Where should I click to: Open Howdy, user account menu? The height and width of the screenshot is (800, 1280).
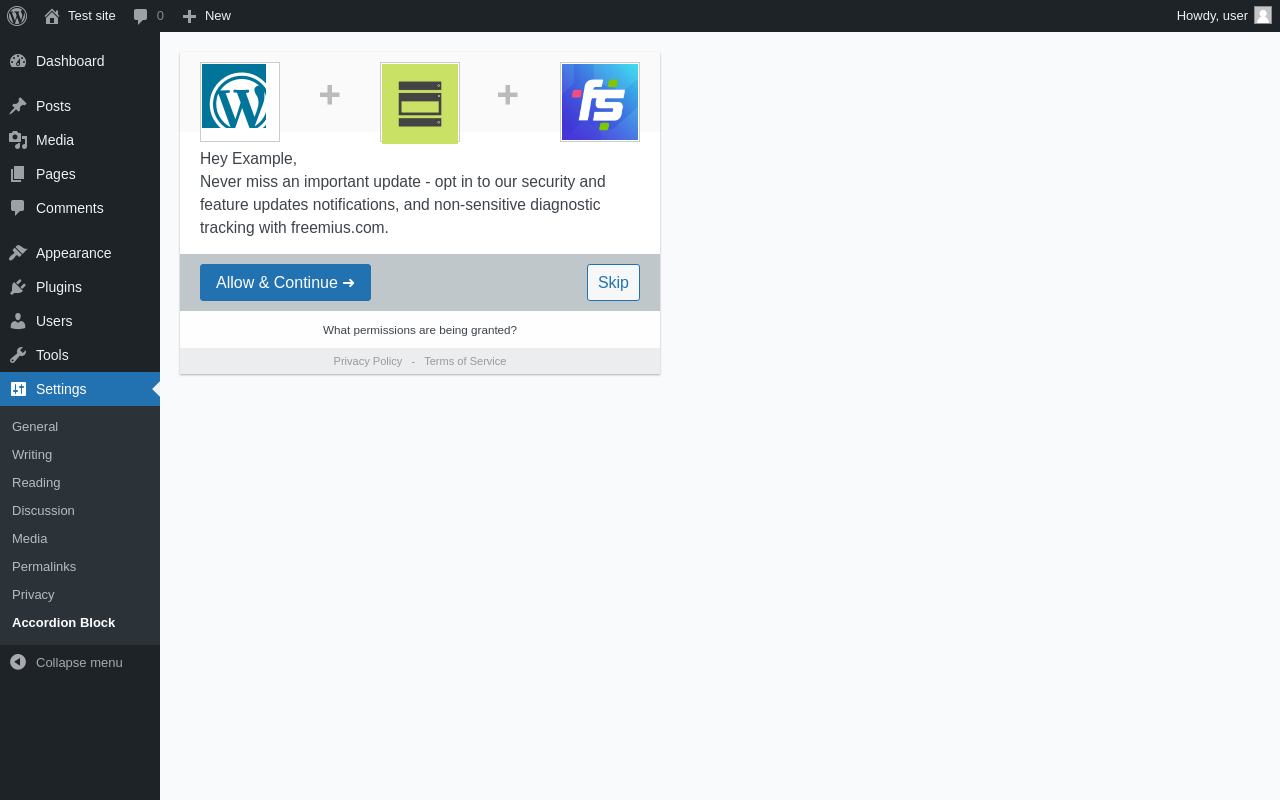point(1224,16)
